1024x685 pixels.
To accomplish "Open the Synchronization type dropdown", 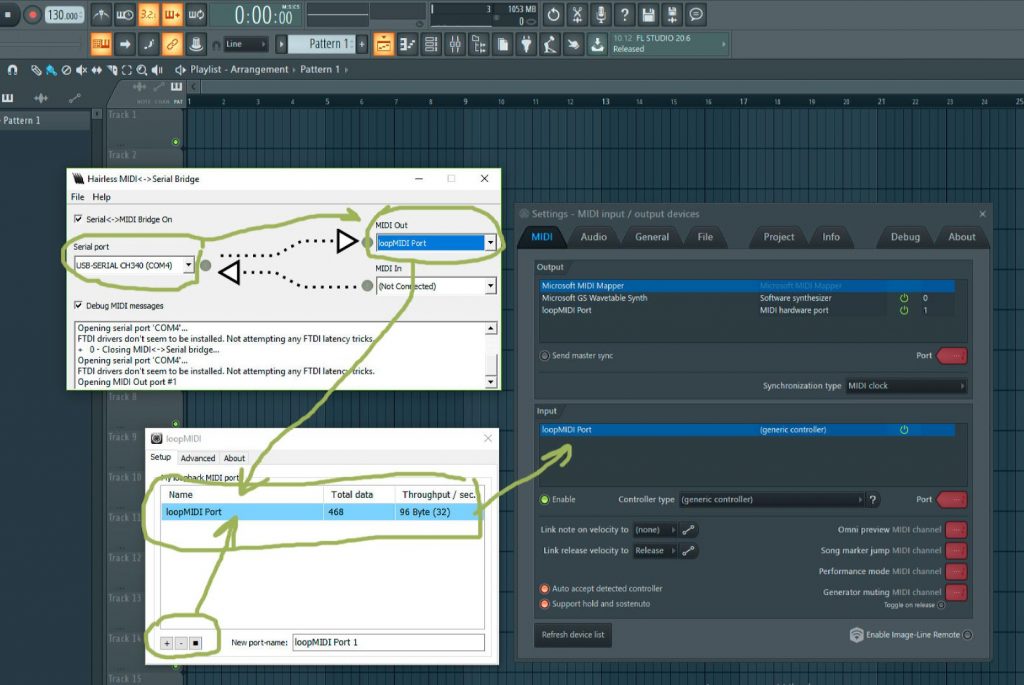I will (x=906, y=386).
